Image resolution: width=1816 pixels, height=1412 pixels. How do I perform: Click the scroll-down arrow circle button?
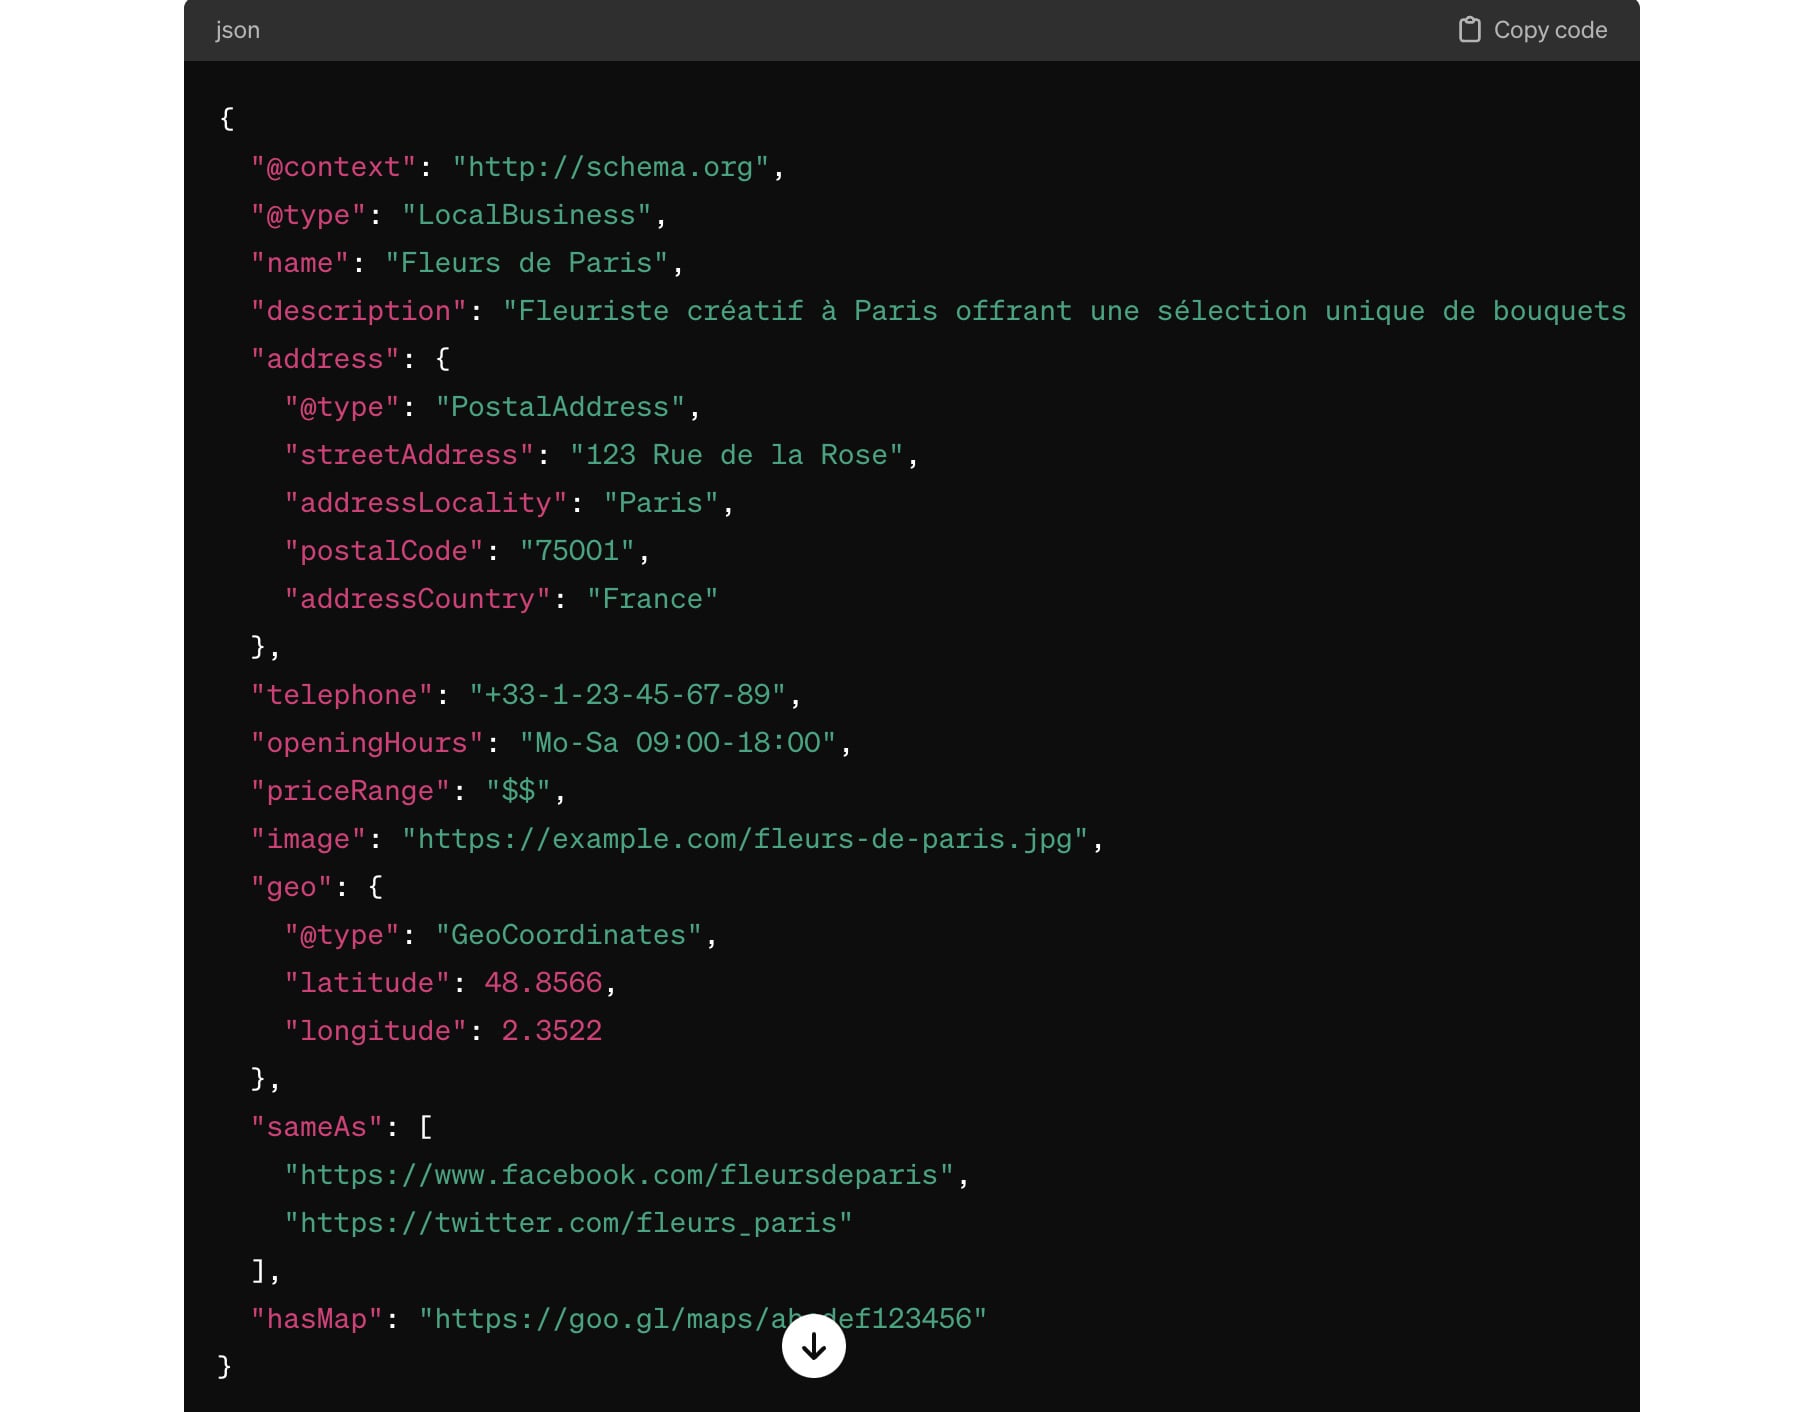(x=814, y=1346)
